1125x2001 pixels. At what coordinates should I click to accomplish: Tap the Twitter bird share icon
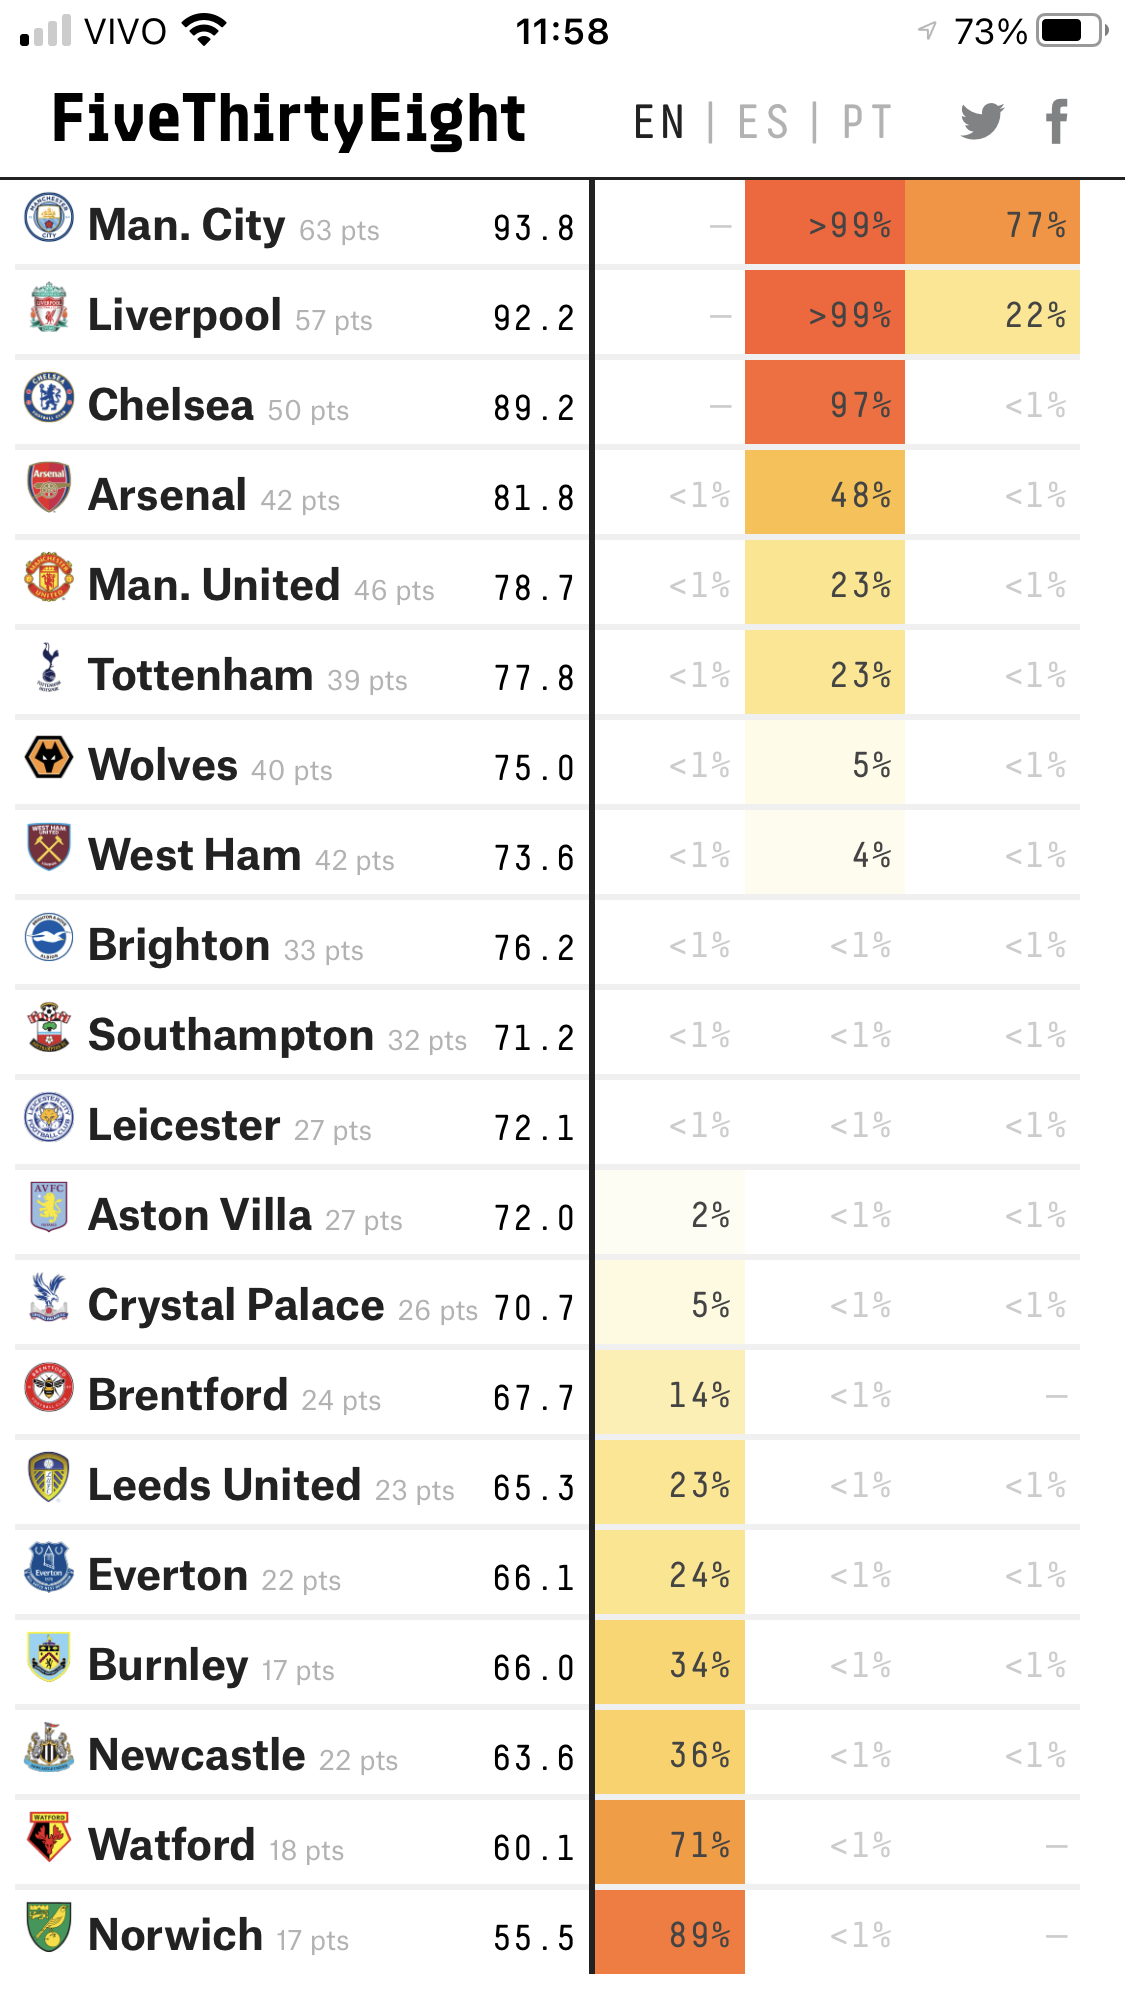982,121
